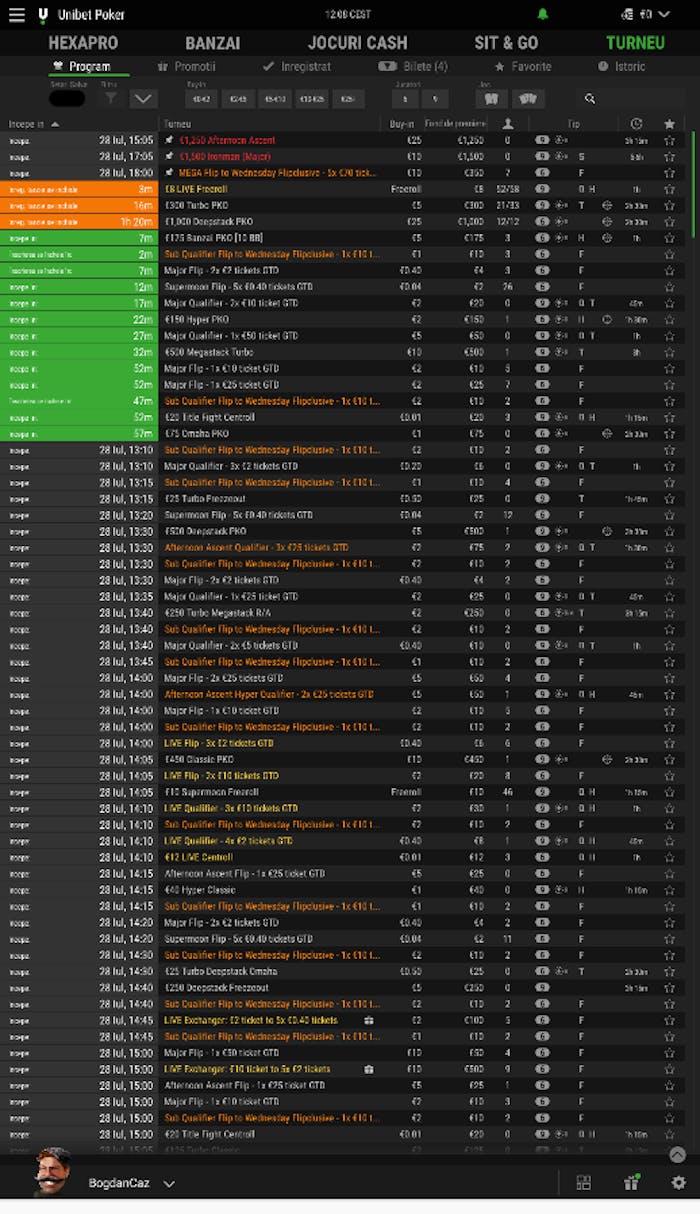The image size is (700, 1214).
Task: Favorite the €6 LIVE Freeroll tournament
Action: [669, 189]
